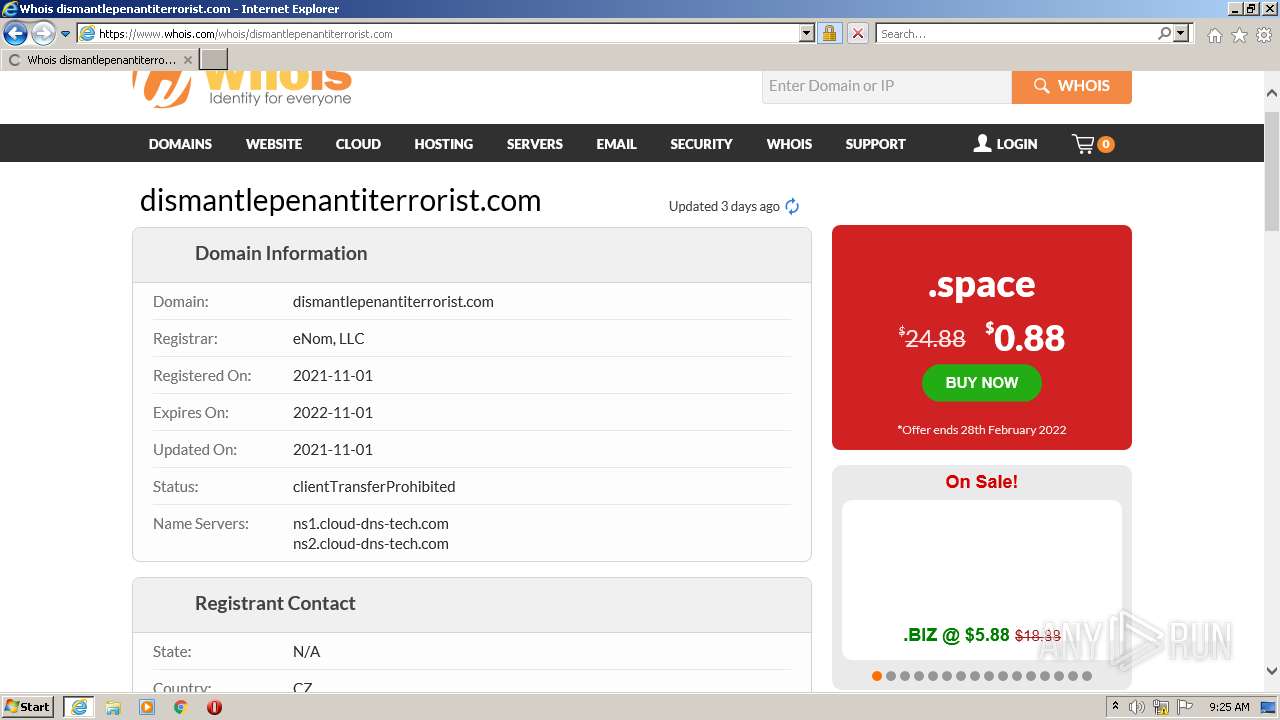The height and width of the screenshot is (720, 1280).
Task: Open the favorites star icon
Action: pos(1239,35)
